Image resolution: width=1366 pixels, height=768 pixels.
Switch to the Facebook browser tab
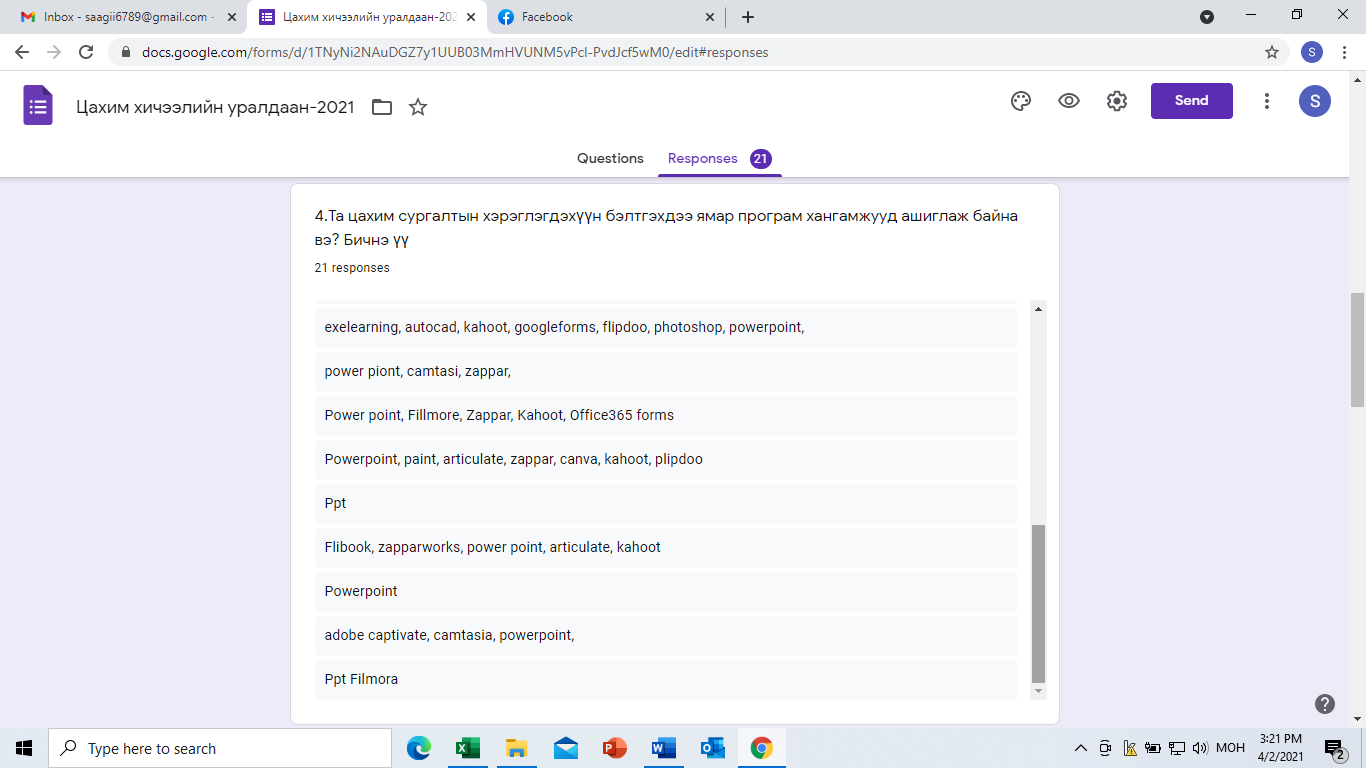click(606, 17)
